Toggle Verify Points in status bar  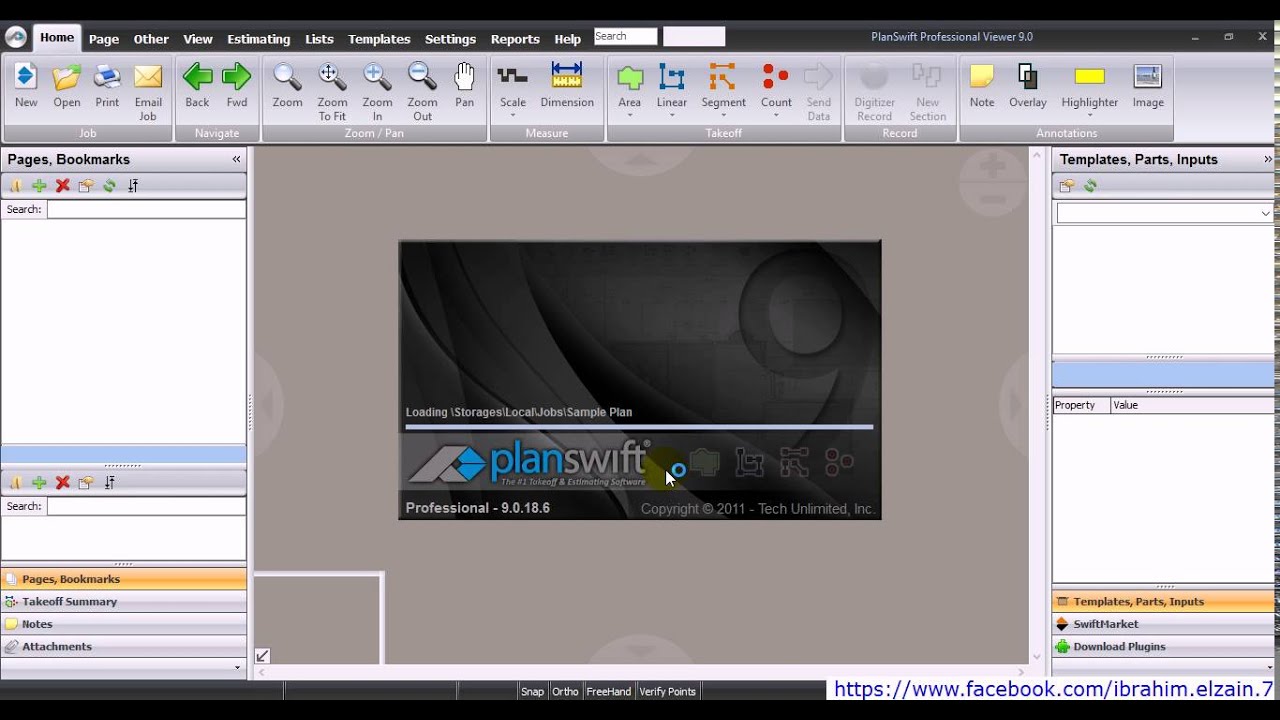click(667, 691)
